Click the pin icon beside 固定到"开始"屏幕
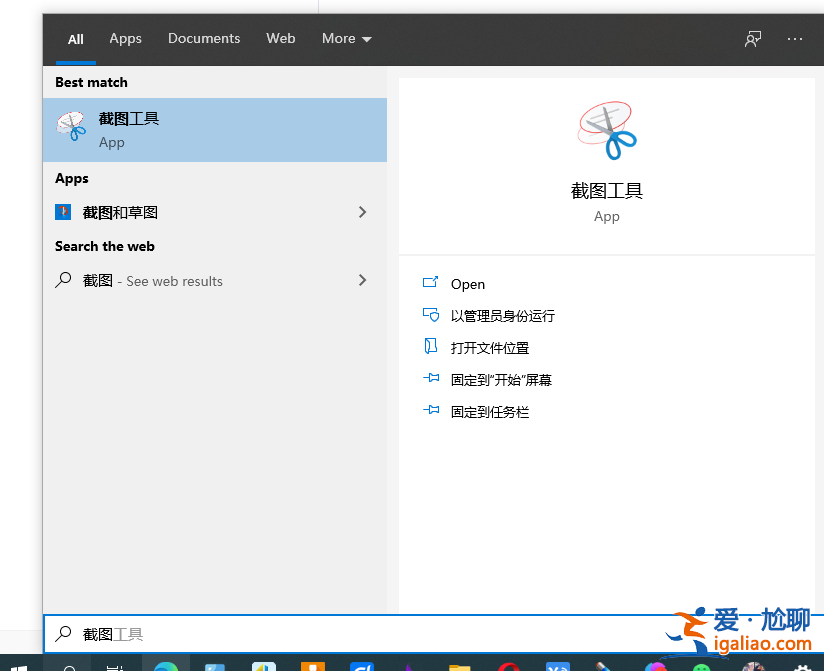 [430, 379]
